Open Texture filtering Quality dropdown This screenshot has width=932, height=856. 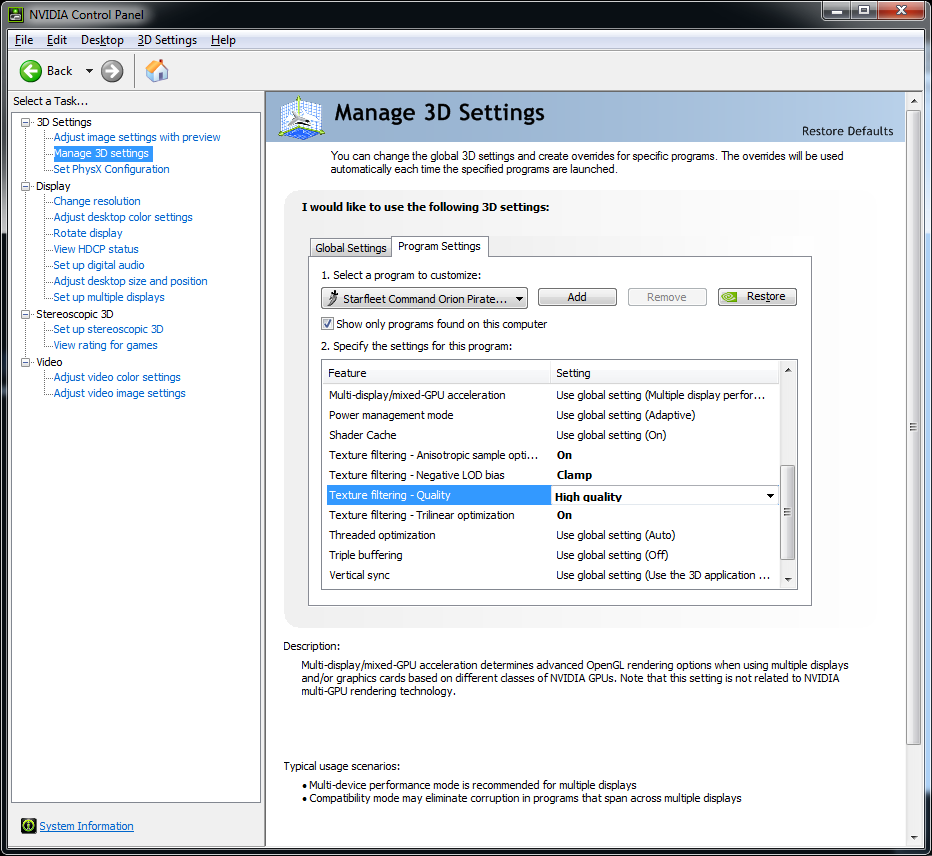(x=770, y=496)
